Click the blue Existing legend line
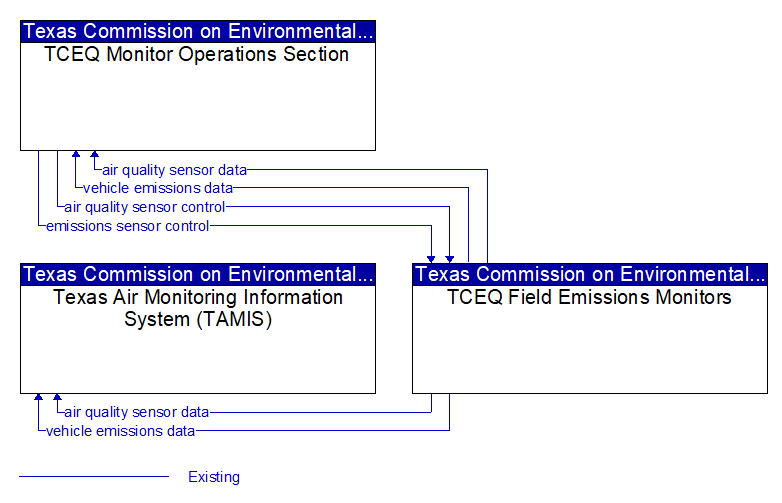The image size is (782, 503). 94,477
